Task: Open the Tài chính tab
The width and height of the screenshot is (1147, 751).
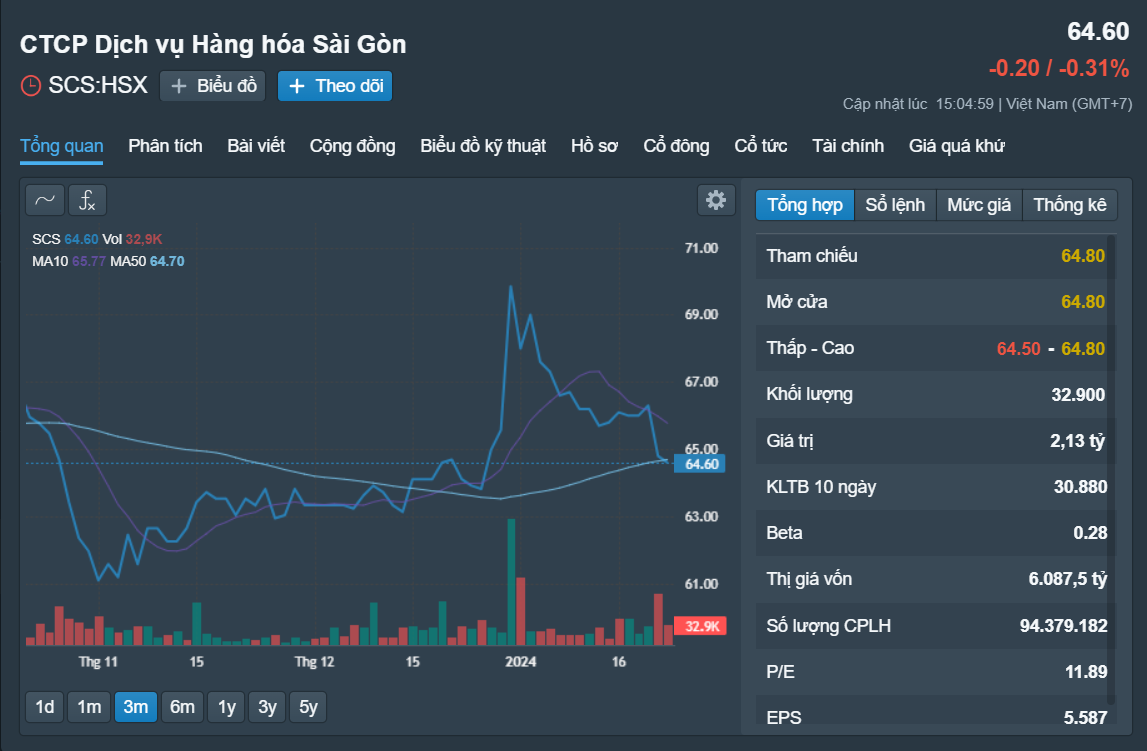Action: click(x=848, y=146)
